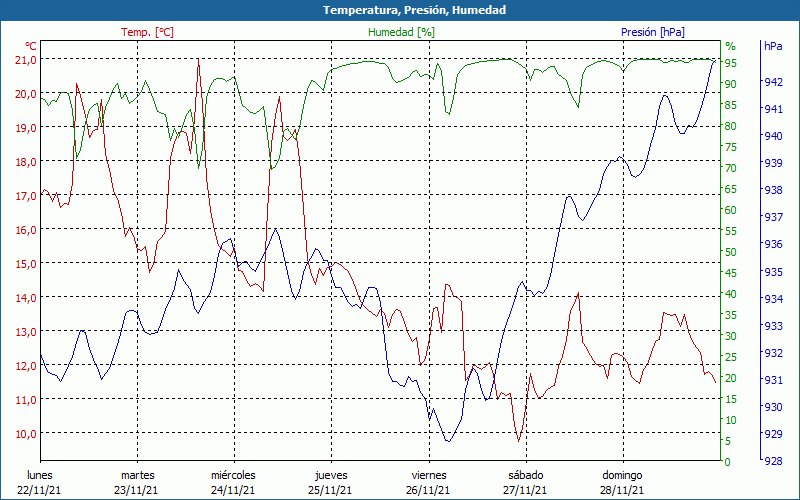Click the '12,0' temperature axis value
Viewport: 800px width, 500px height.
pyautogui.click(x=26, y=366)
